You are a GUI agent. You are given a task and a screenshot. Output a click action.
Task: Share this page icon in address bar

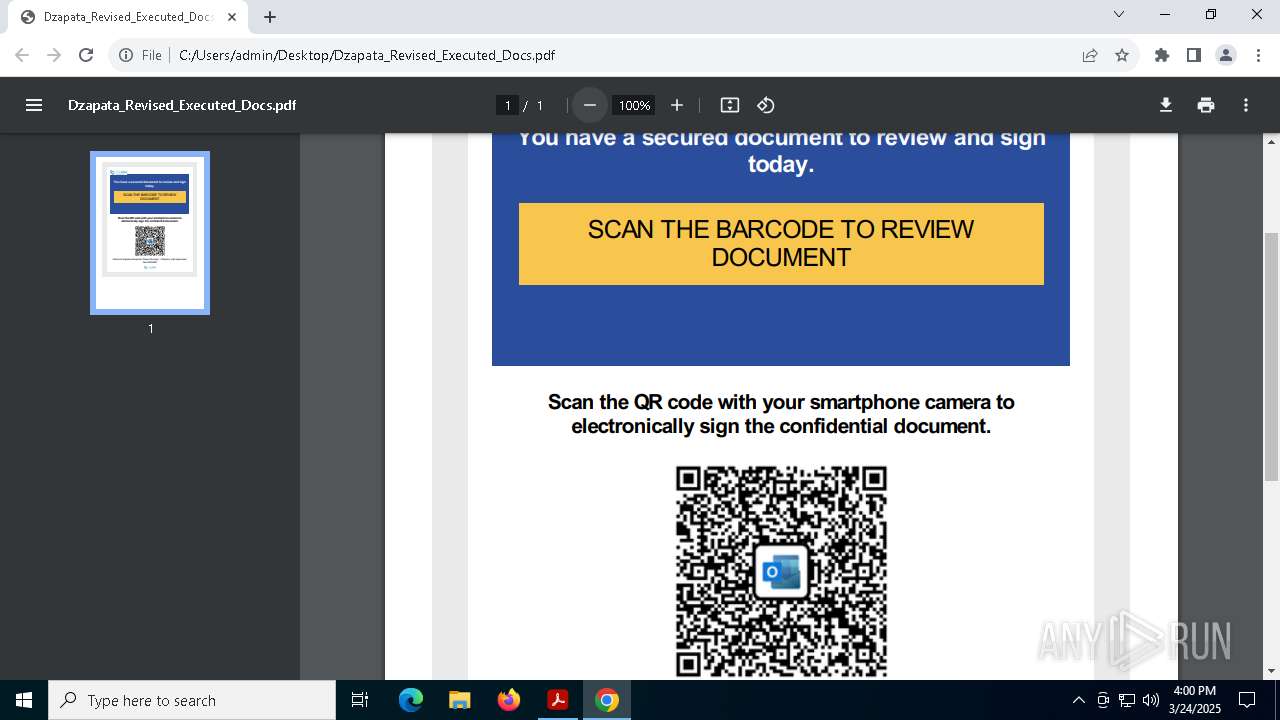click(x=1090, y=55)
